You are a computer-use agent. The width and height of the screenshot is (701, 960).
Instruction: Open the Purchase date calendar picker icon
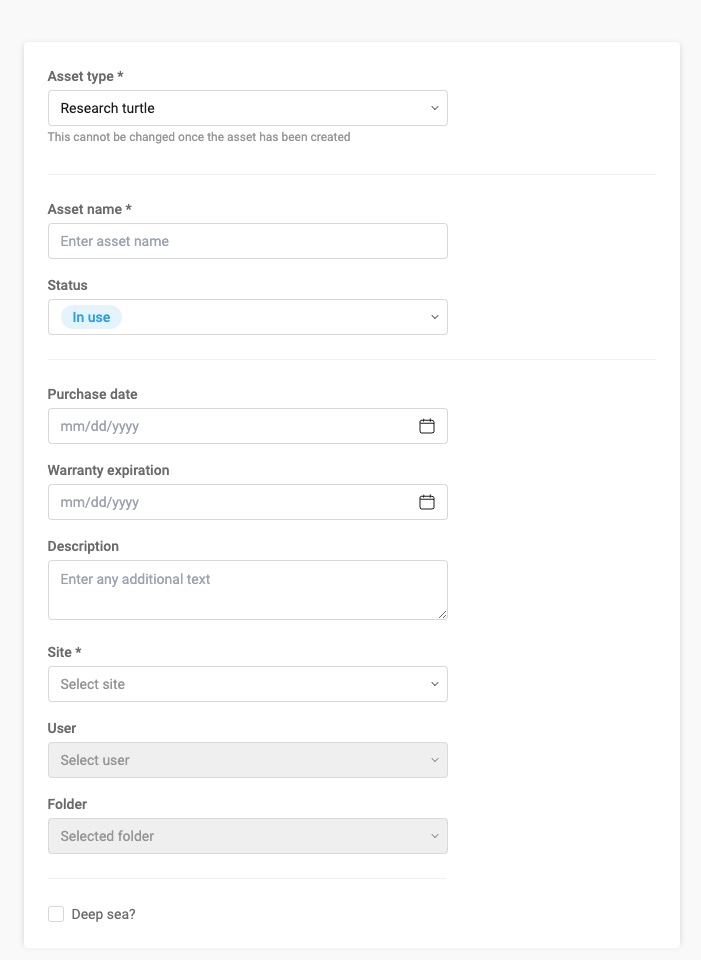click(x=427, y=426)
